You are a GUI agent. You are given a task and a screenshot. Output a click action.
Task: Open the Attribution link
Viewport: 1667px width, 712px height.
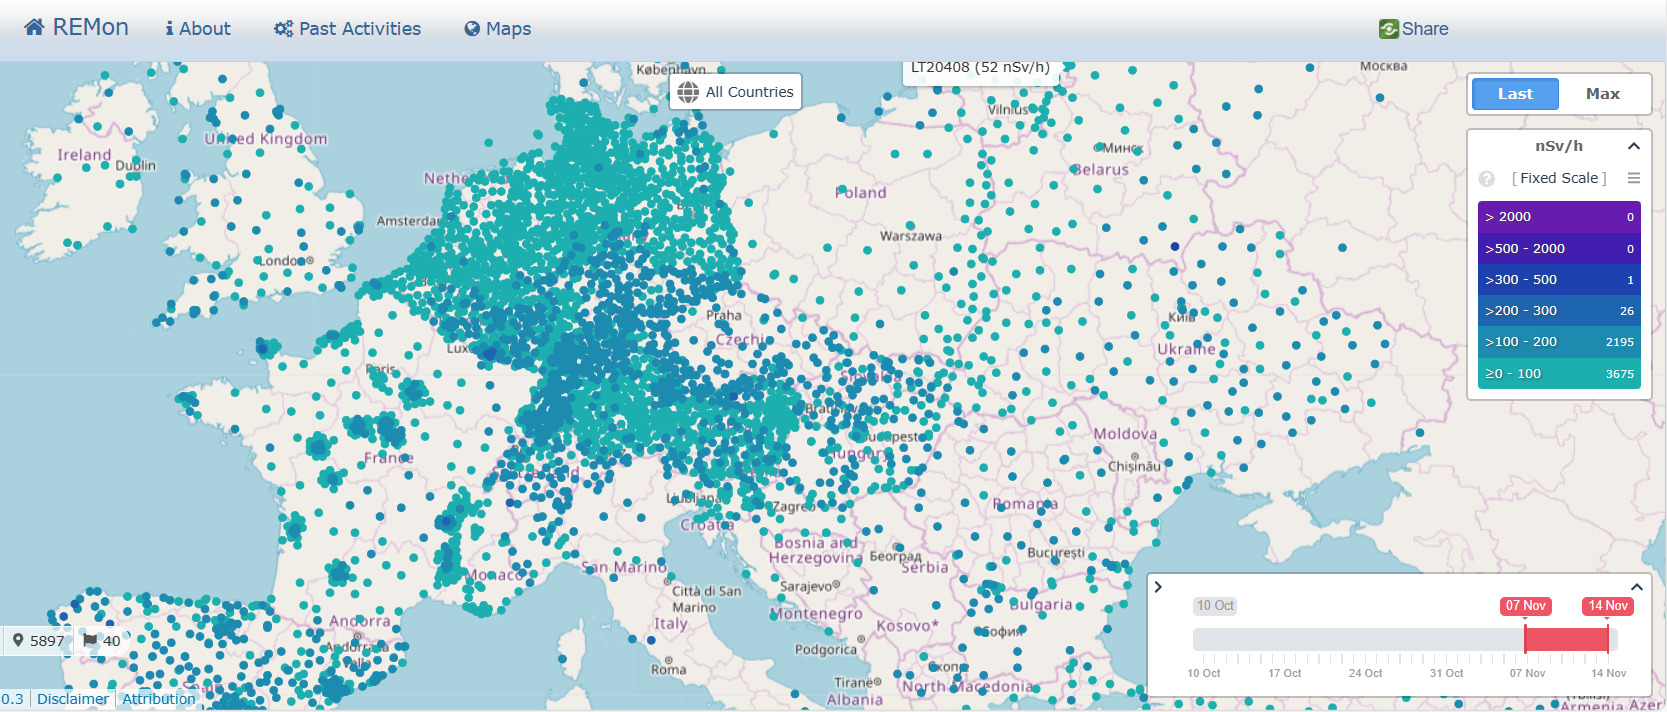tap(159, 699)
